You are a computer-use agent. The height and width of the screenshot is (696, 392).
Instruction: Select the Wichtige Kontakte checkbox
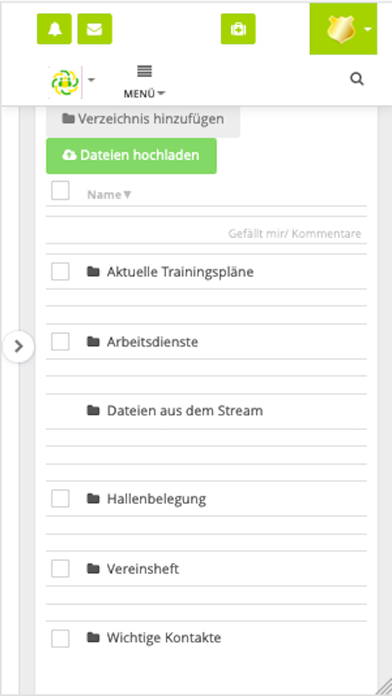tap(60, 638)
